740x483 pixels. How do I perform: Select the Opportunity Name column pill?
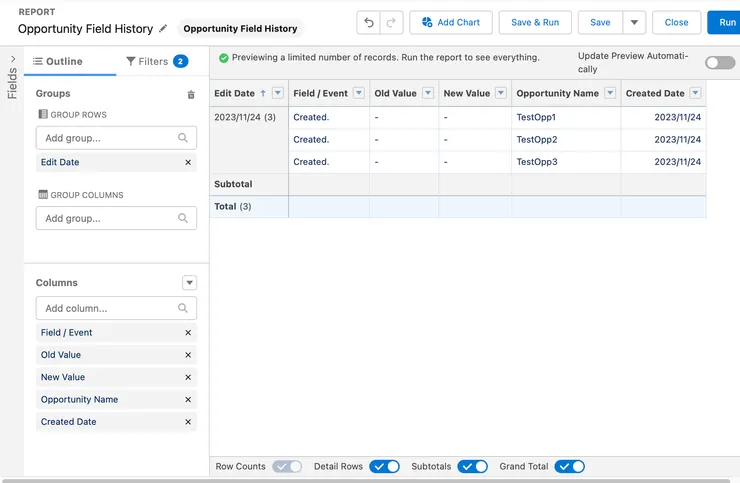pyautogui.click(x=116, y=399)
